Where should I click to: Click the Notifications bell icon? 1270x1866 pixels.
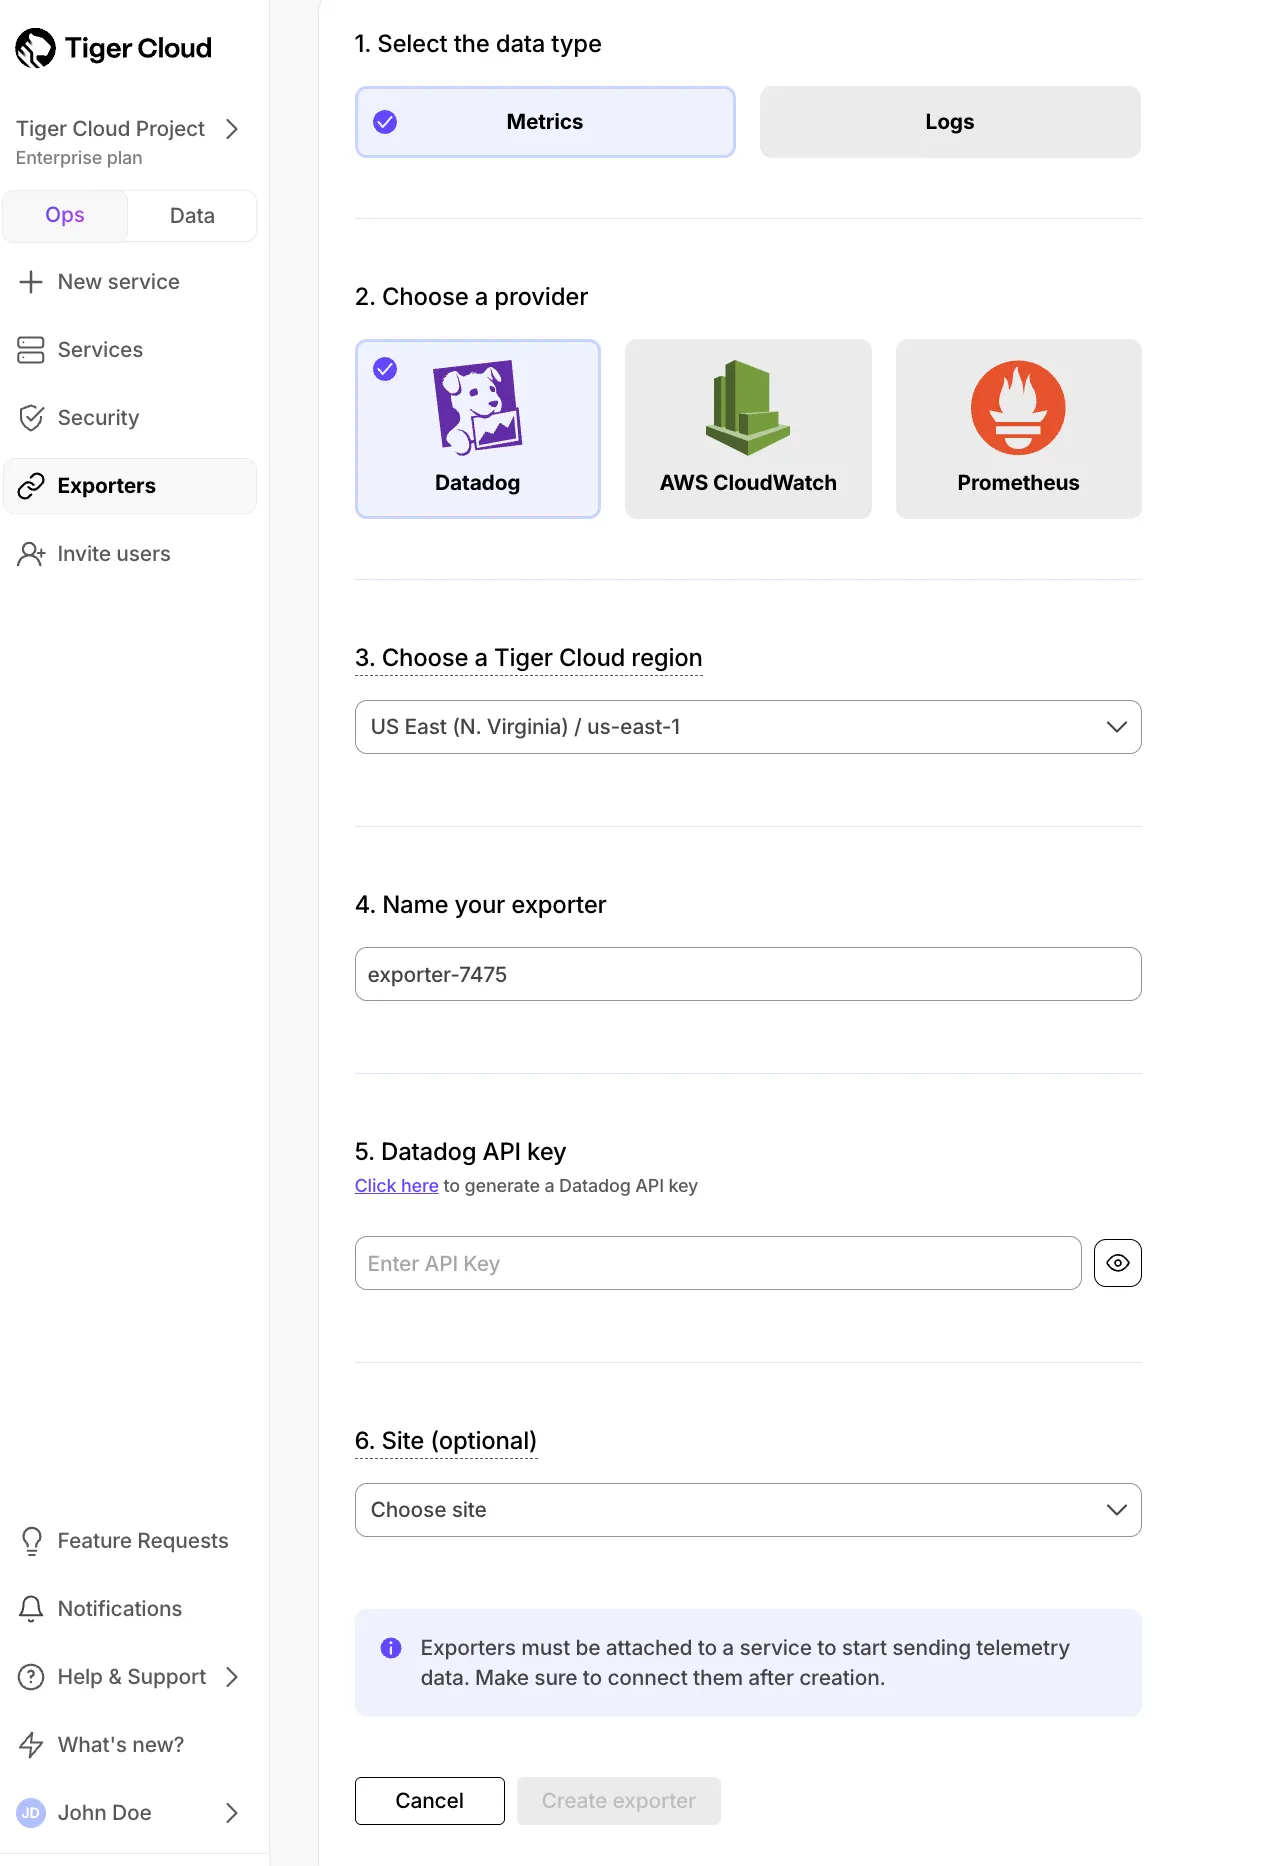31,1609
